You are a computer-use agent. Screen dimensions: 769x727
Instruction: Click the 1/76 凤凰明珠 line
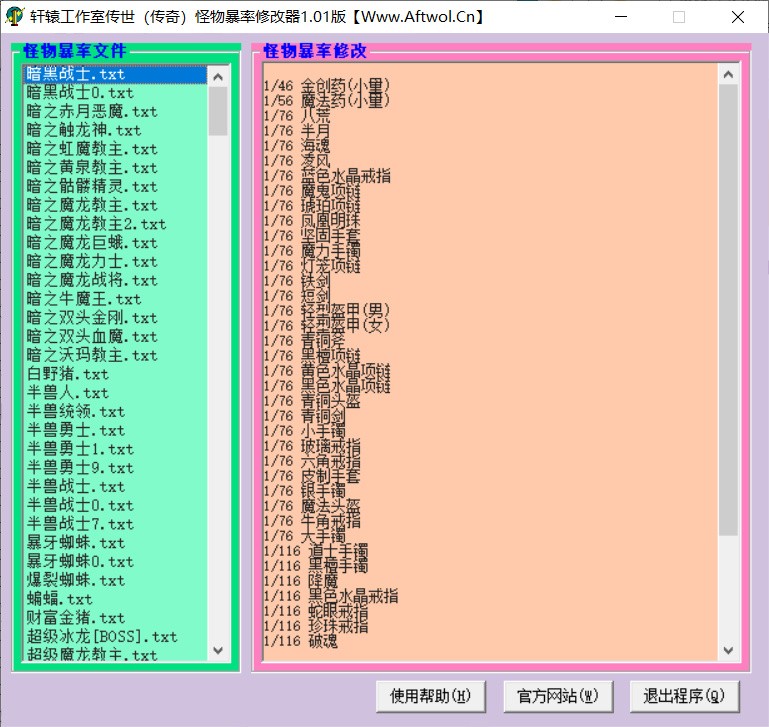click(312, 221)
